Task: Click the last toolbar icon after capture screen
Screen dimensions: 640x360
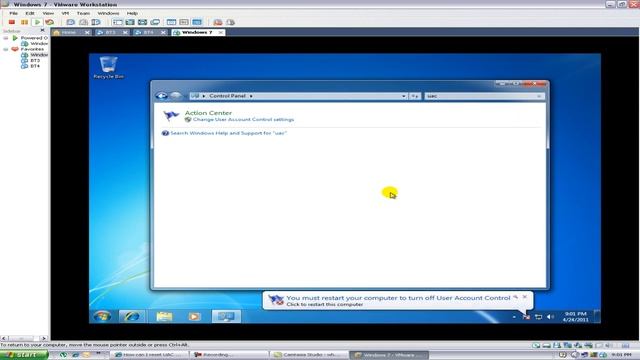Action: tap(231, 22)
